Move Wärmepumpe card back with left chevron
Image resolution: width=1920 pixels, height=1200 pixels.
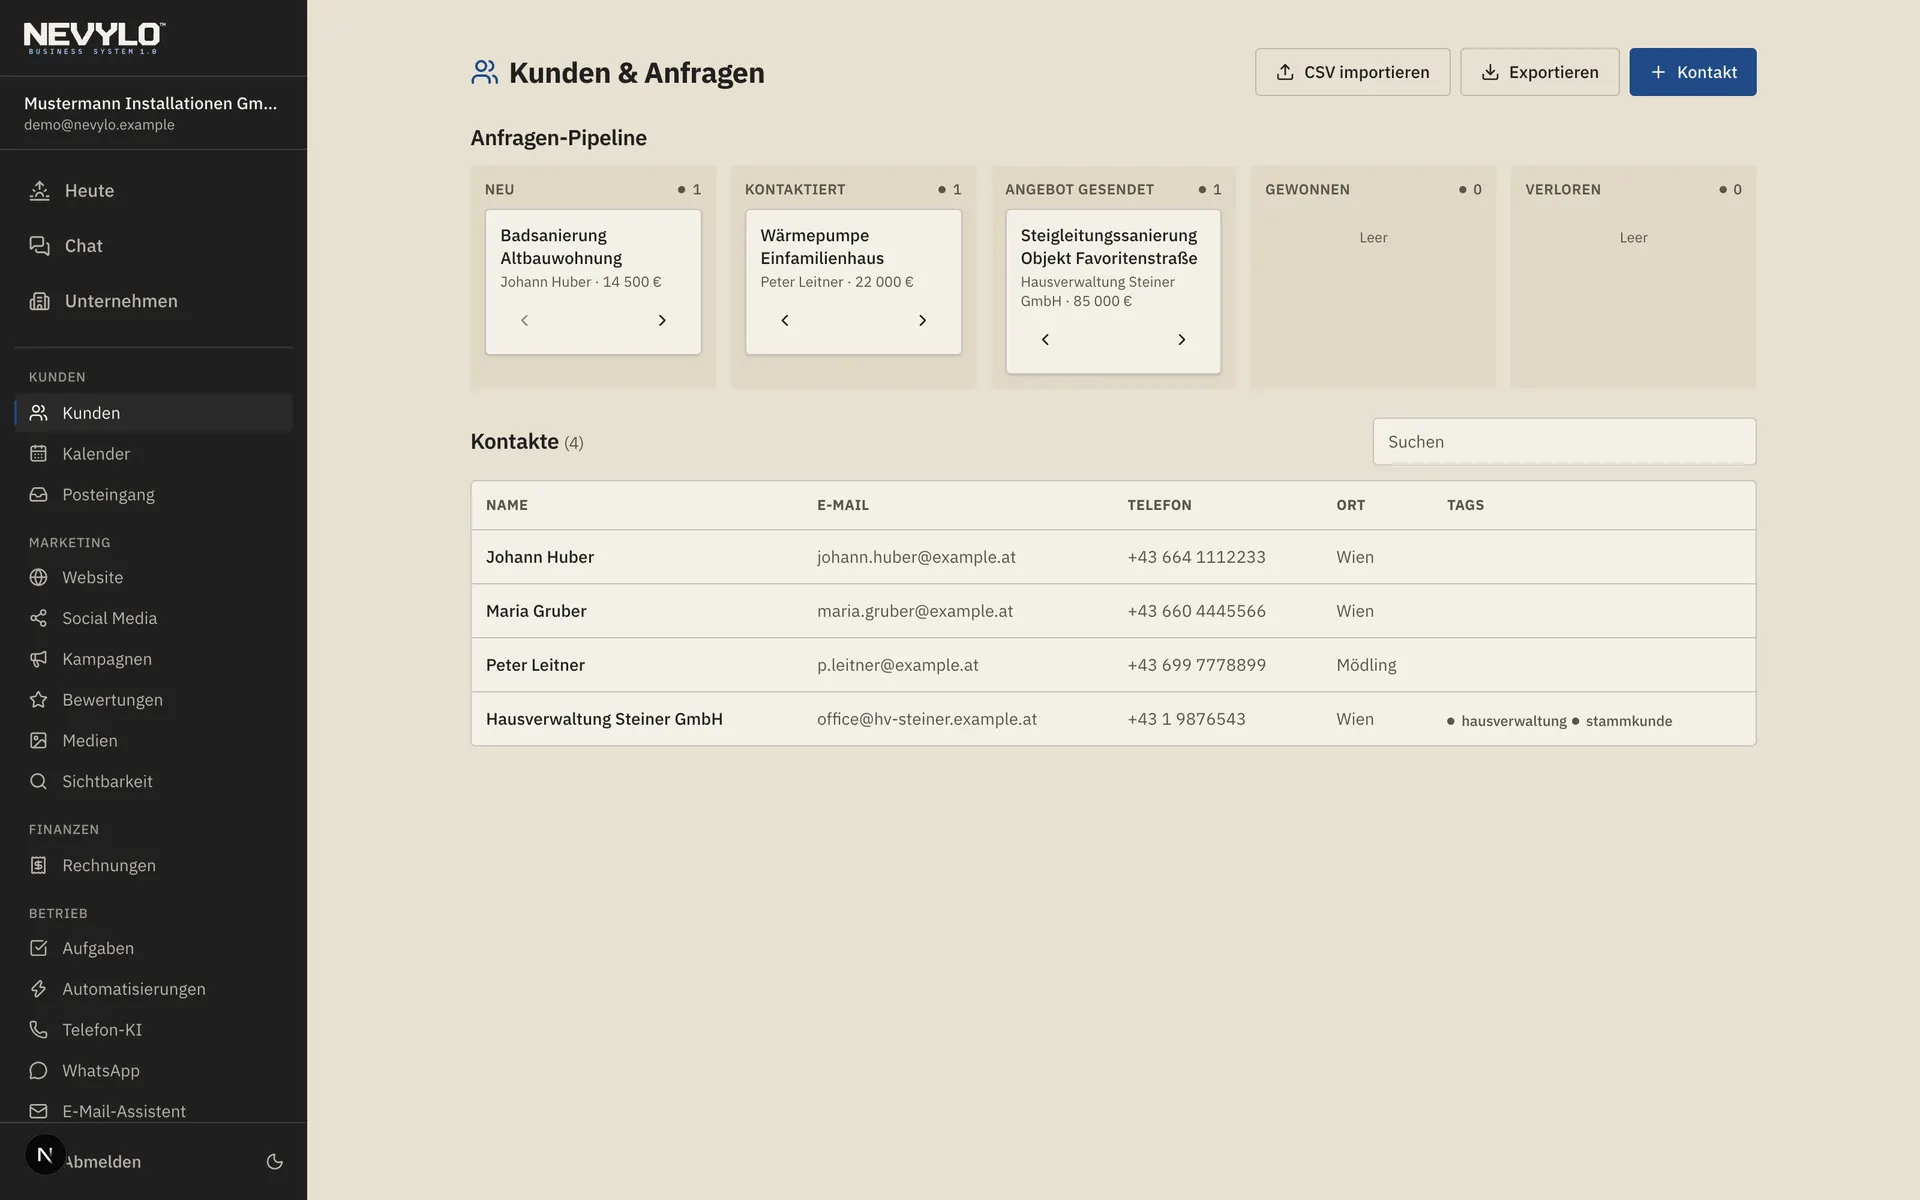[x=785, y=320]
